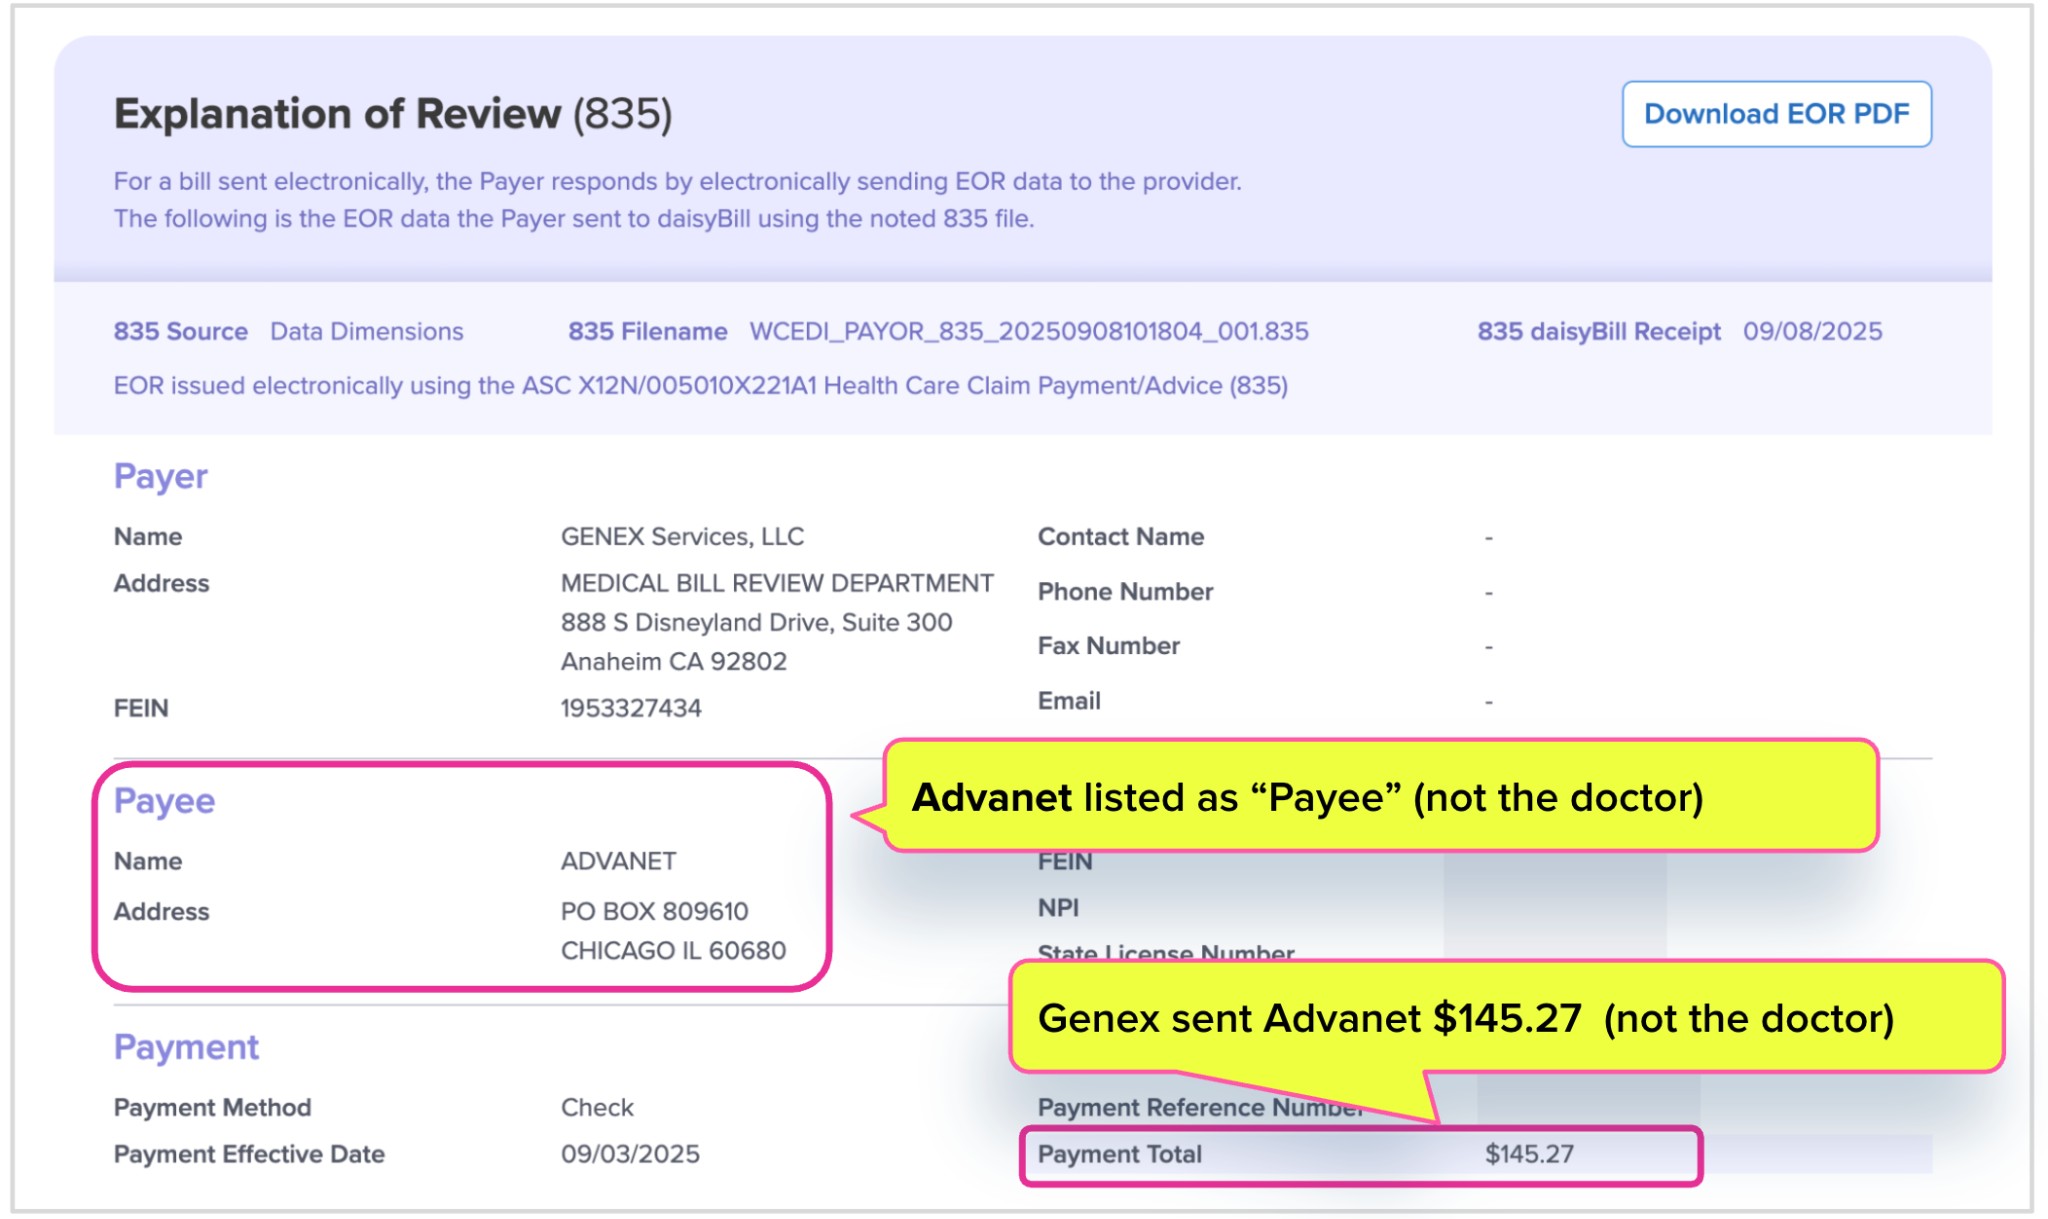Click the Payee section heading
This screenshot has height=1219, width=2048.
(x=164, y=801)
